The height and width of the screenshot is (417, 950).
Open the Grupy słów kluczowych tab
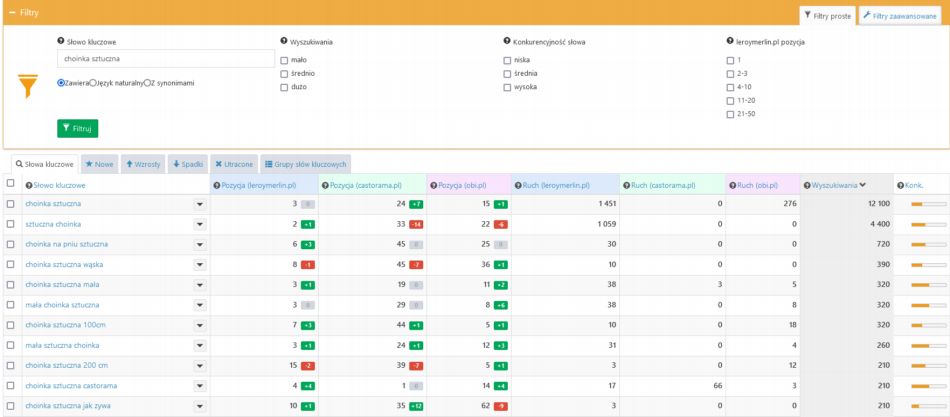pos(306,163)
